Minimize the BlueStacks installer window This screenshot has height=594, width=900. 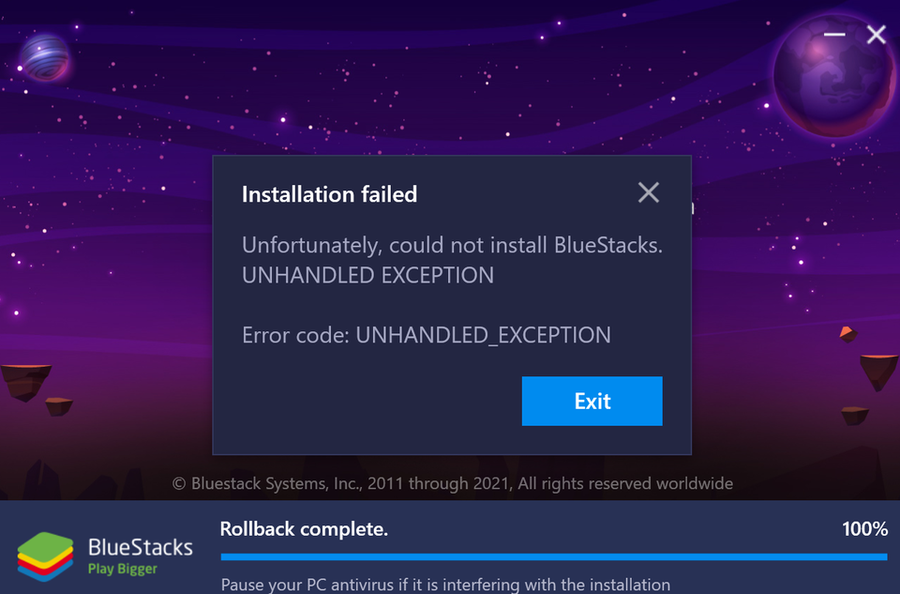click(x=835, y=35)
